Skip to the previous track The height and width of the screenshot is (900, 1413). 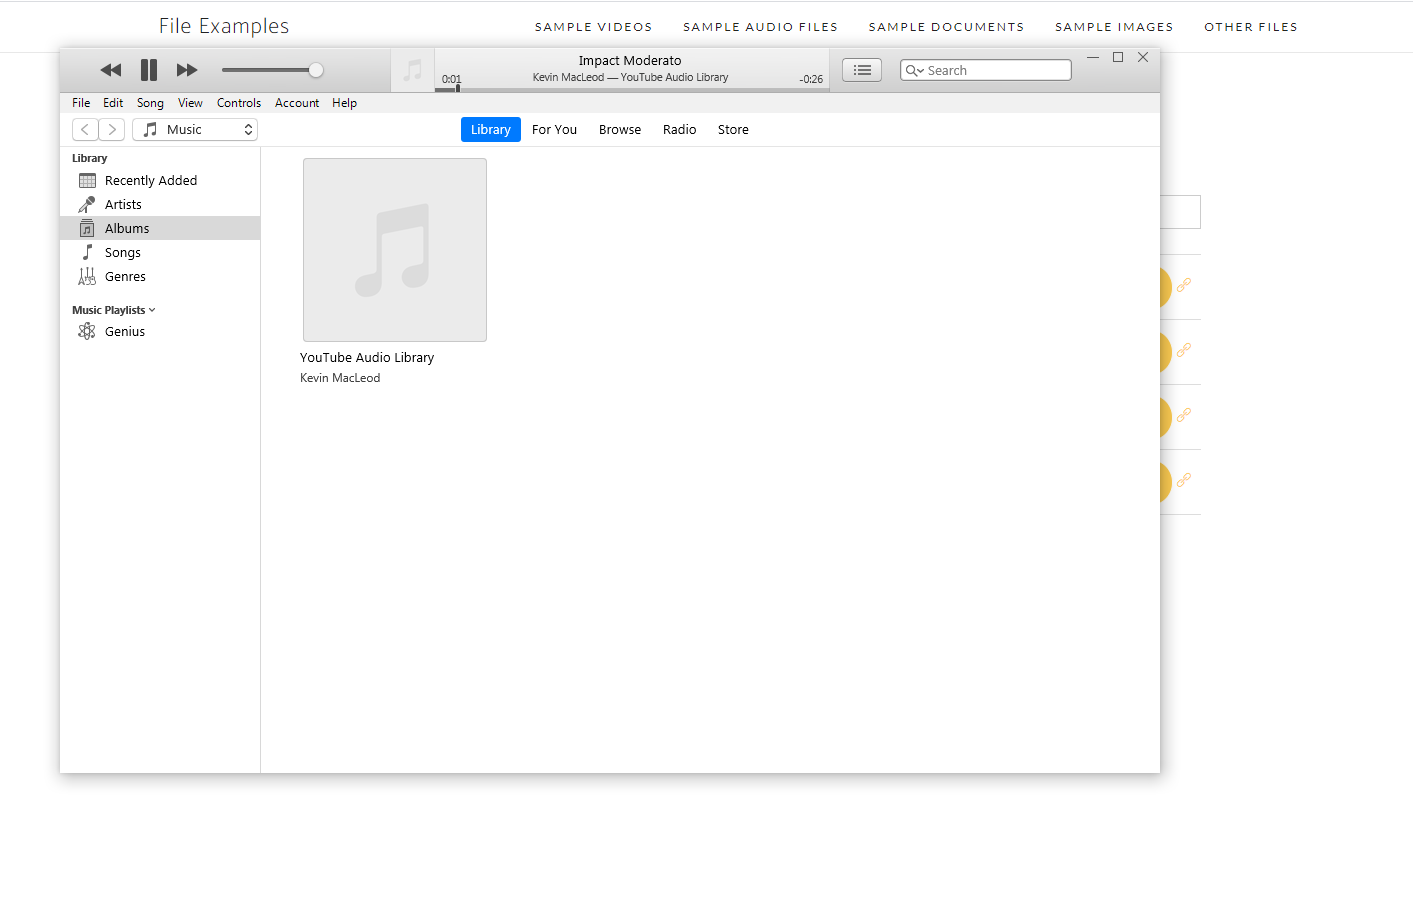(x=111, y=70)
